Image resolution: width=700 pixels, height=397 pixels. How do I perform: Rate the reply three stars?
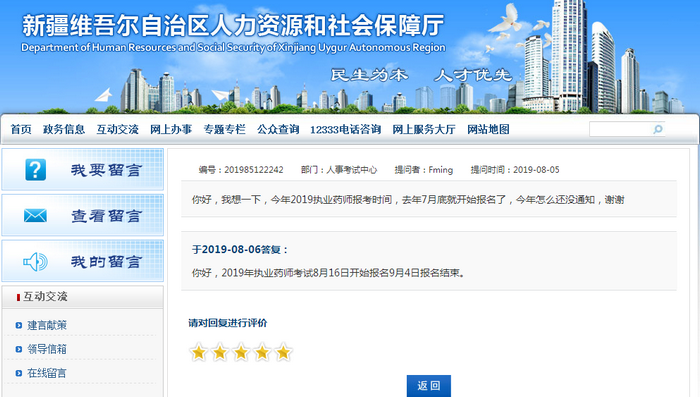241,352
